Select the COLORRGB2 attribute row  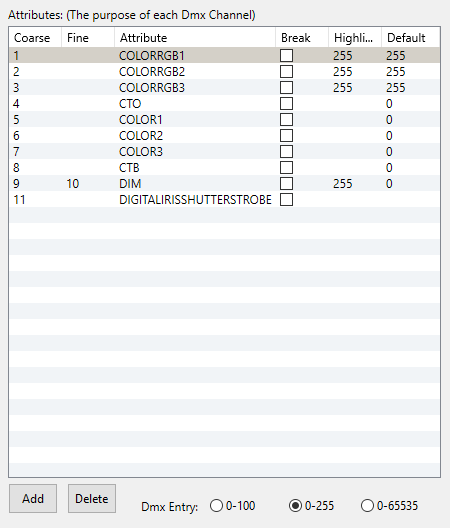coord(224,71)
